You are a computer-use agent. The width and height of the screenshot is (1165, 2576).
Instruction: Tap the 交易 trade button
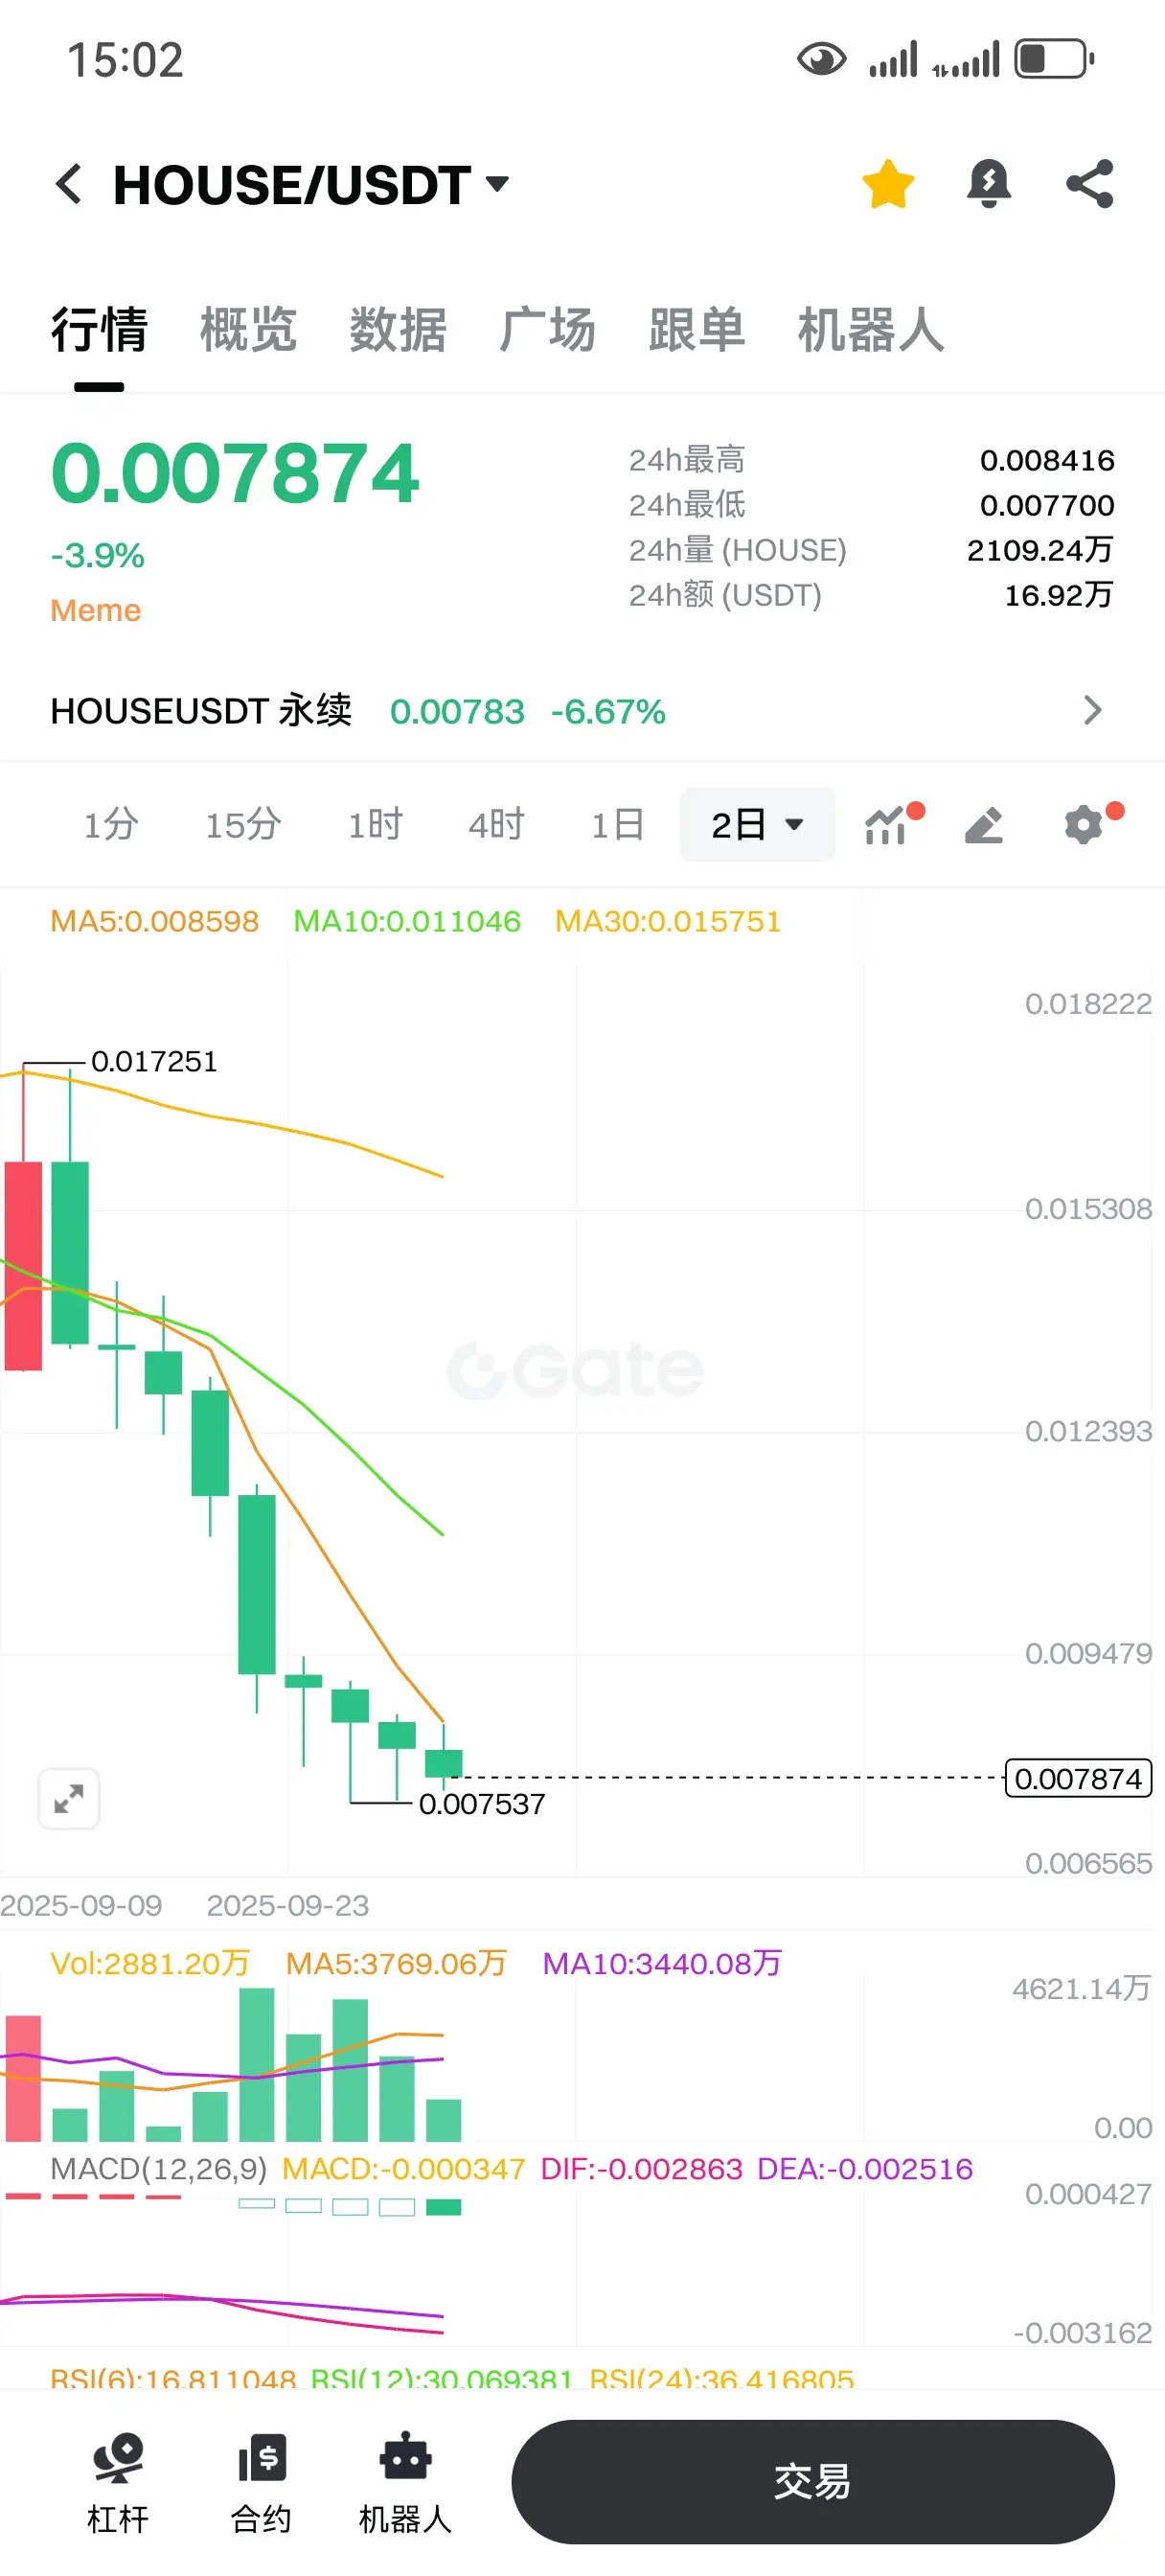pyautogui.click(x=812, y=2481)
